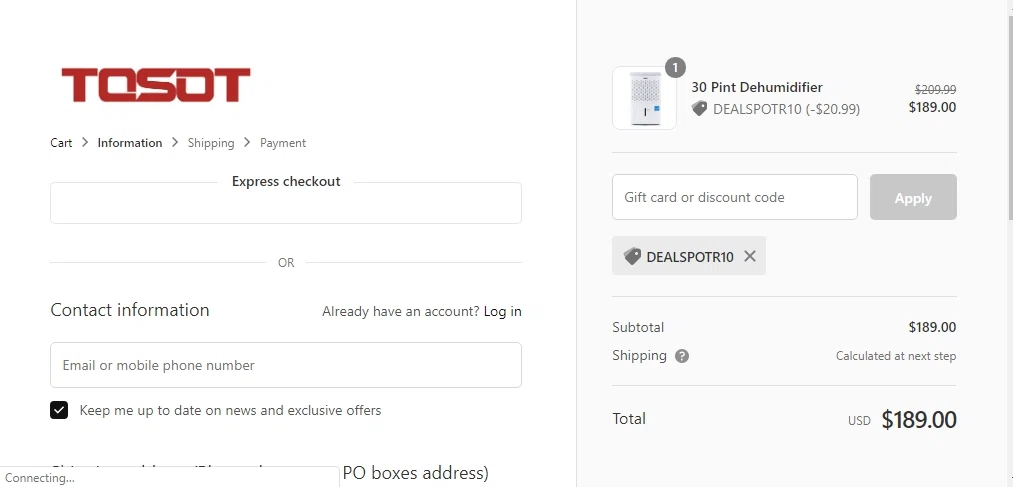
Task: Click the 30 Pint Dehumidifier title
Action: click(757, 87)
